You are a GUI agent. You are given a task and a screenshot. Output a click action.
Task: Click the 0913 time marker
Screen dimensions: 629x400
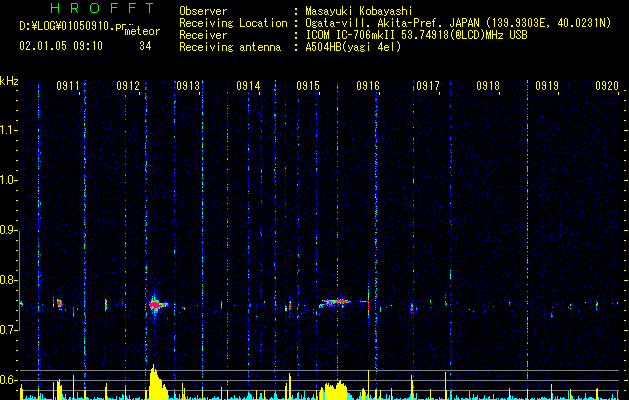[x=188, y=85]
